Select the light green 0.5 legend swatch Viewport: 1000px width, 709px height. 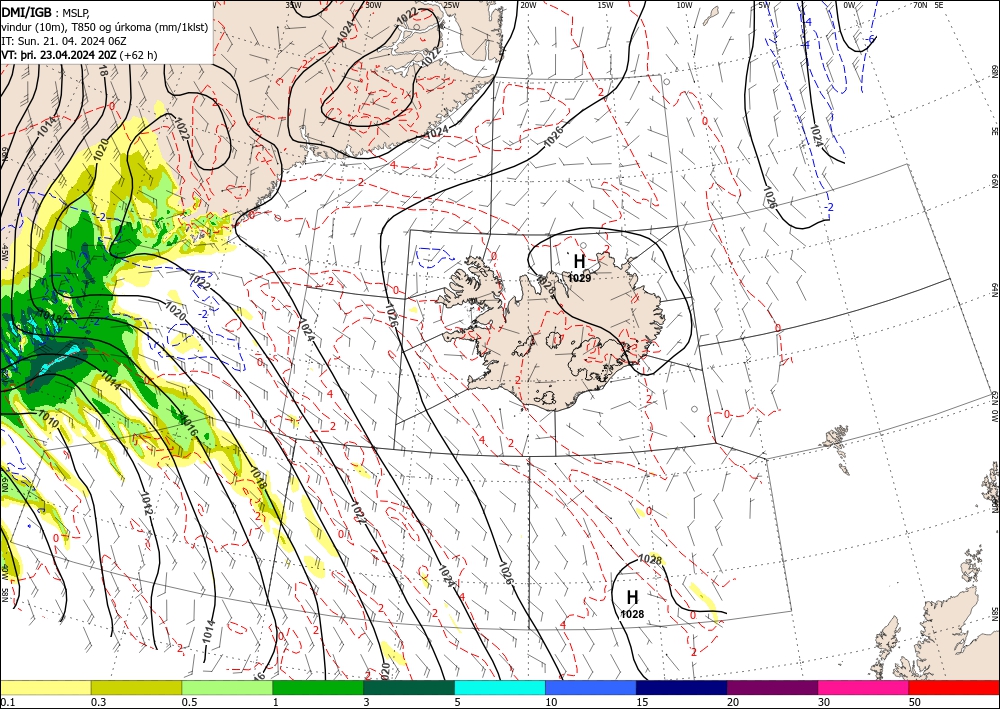tap(227, 687)
